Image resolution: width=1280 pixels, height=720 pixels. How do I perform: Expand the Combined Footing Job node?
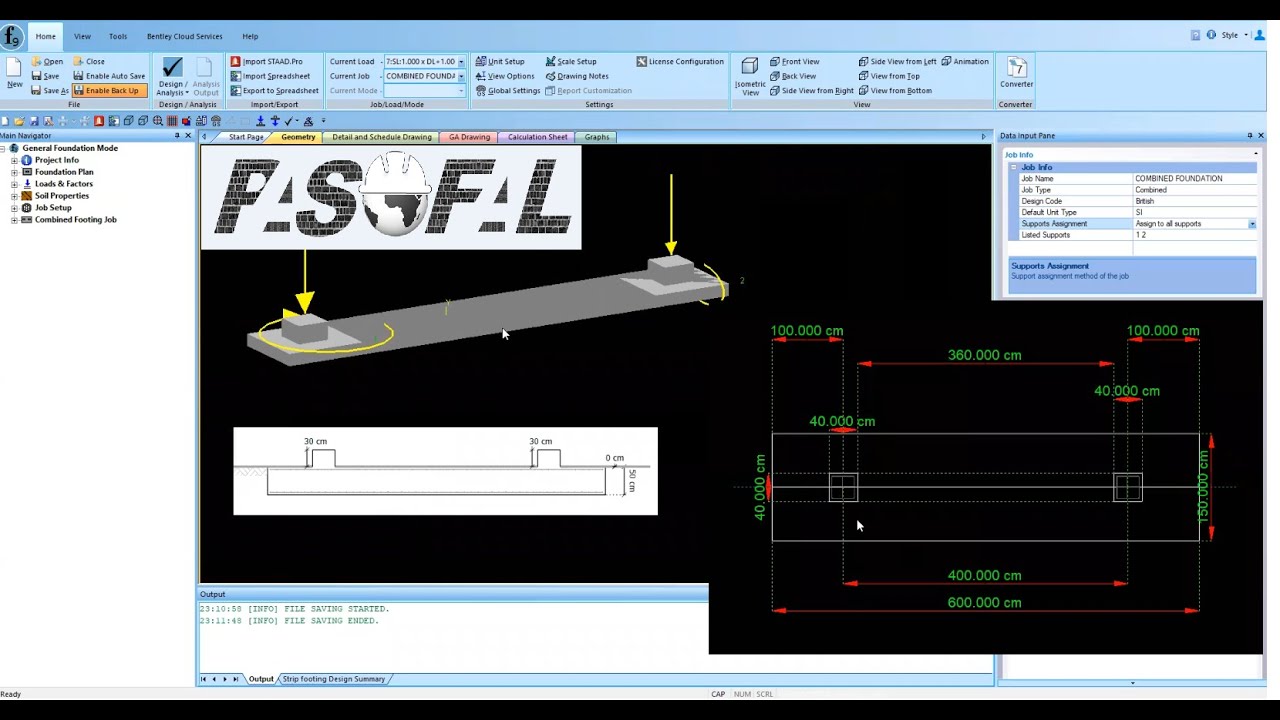pos(15,220)
